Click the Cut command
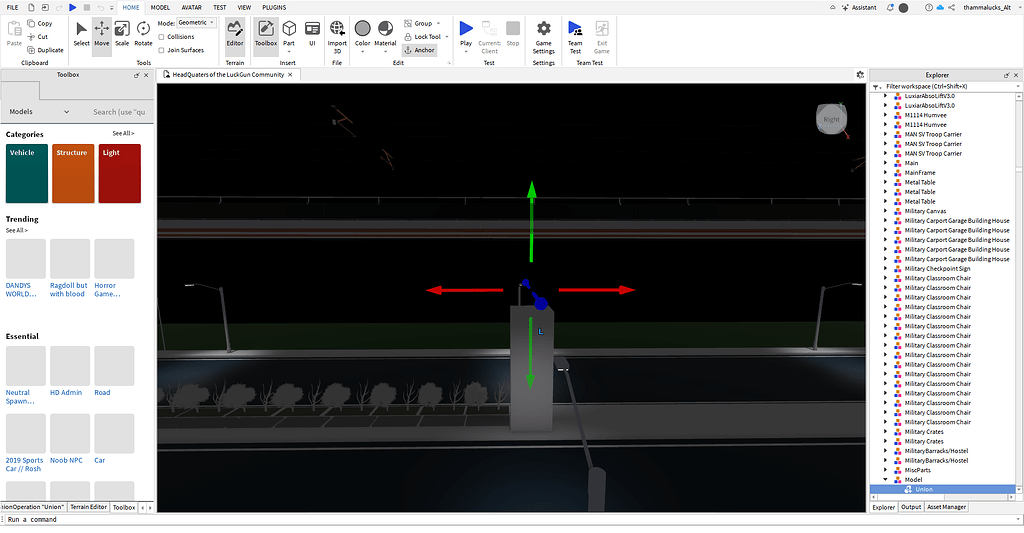The height and width of the screenshot is (533, 1024). (x=38, y=37)
